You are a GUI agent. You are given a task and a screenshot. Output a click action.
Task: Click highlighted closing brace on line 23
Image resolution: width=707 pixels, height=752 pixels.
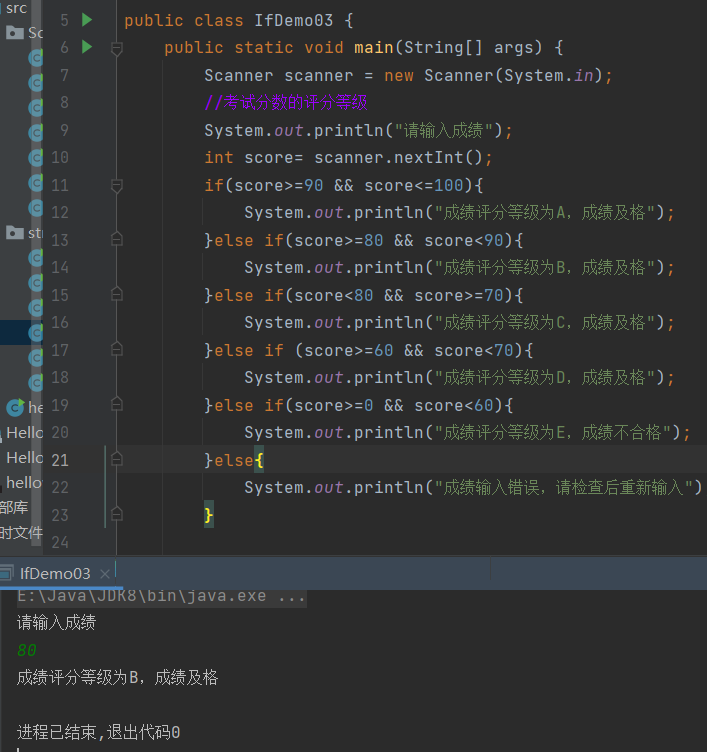(209, 516)
